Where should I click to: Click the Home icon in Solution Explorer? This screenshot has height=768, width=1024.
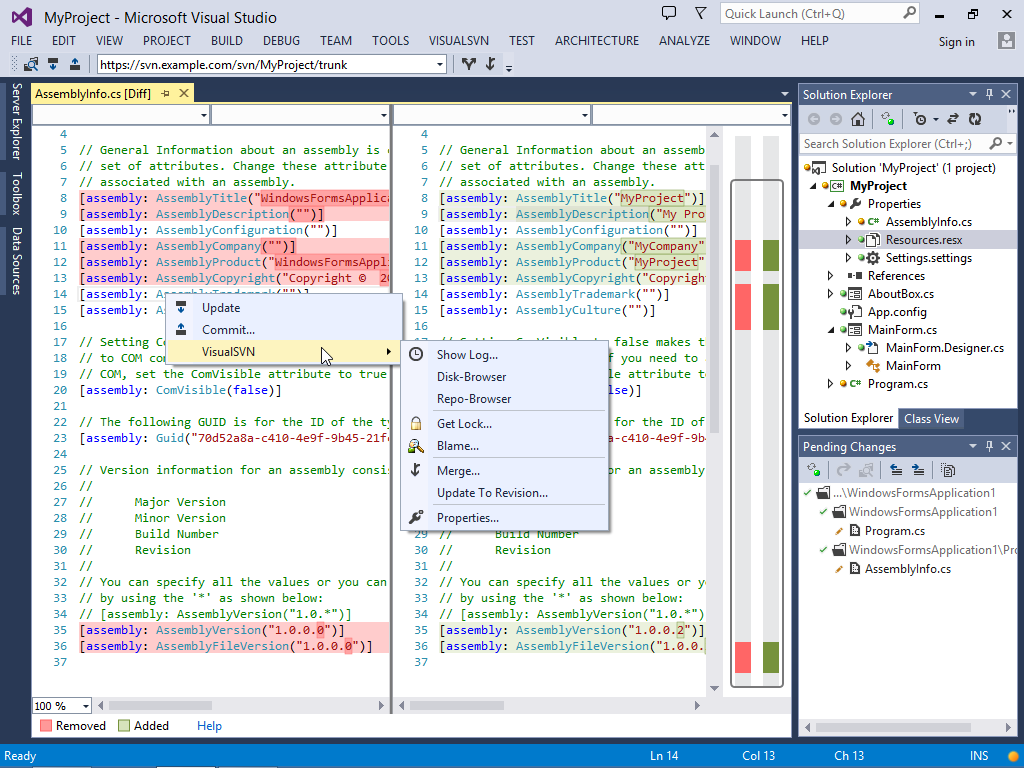(857, 119)
